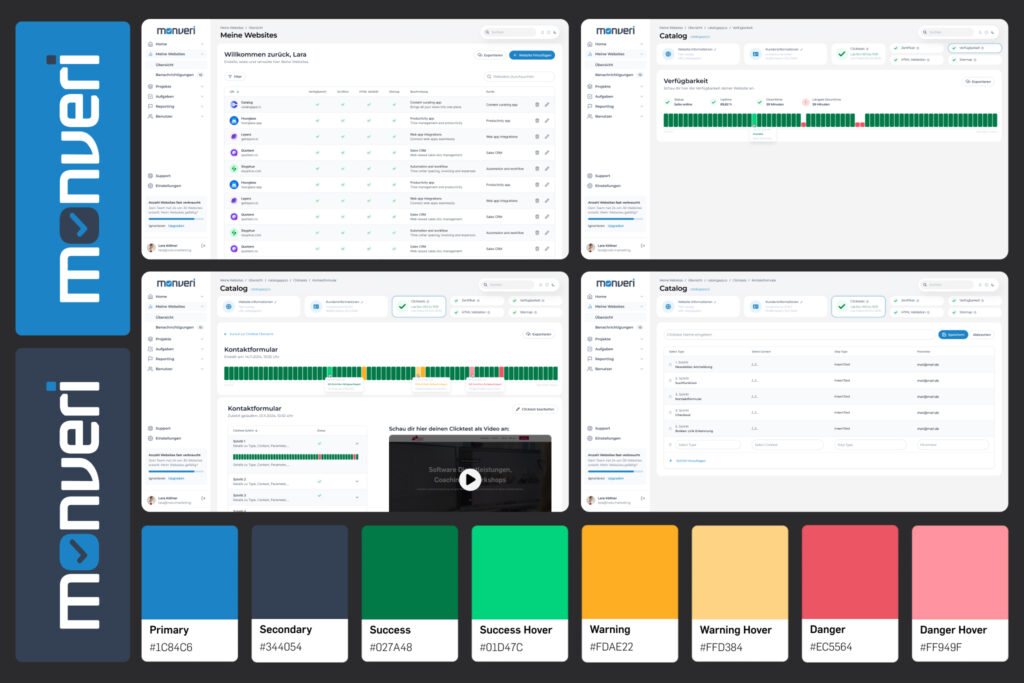
Task: Click Zurück zur Clicktest Übersicht link
Action: click(249, 334)
